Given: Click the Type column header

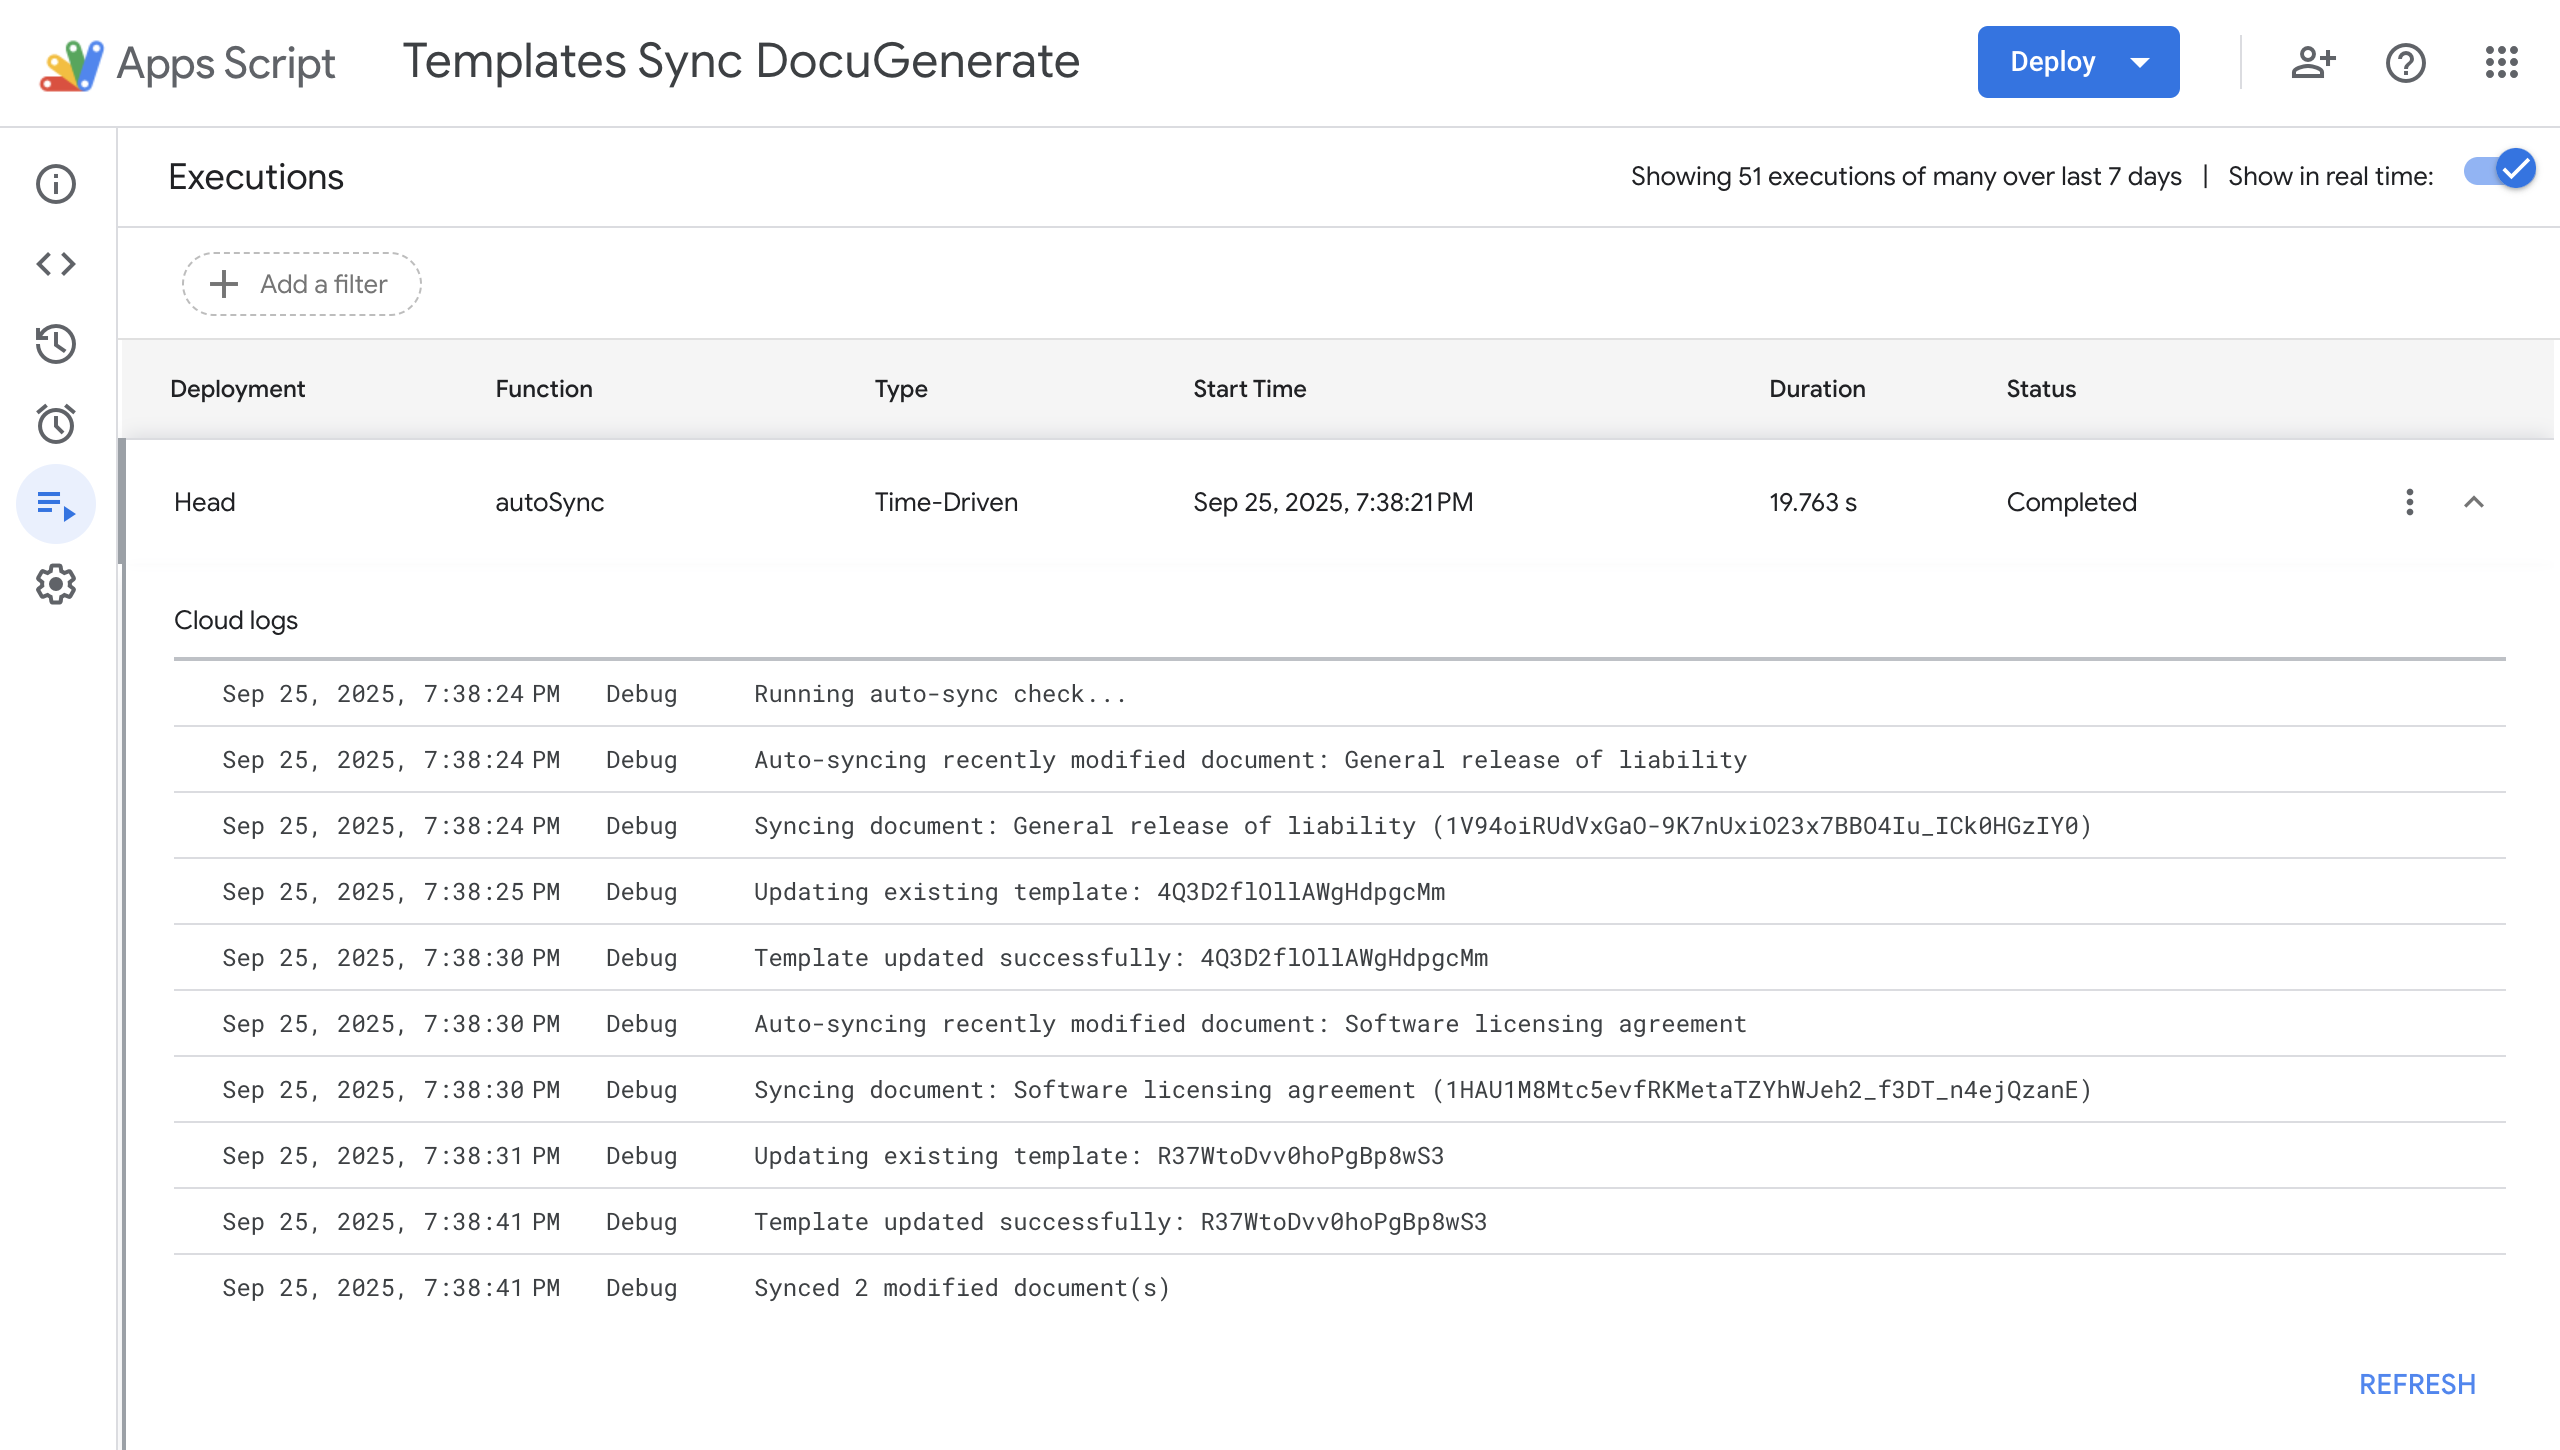Looking at the screenshot, I should [x=901, y=389].
